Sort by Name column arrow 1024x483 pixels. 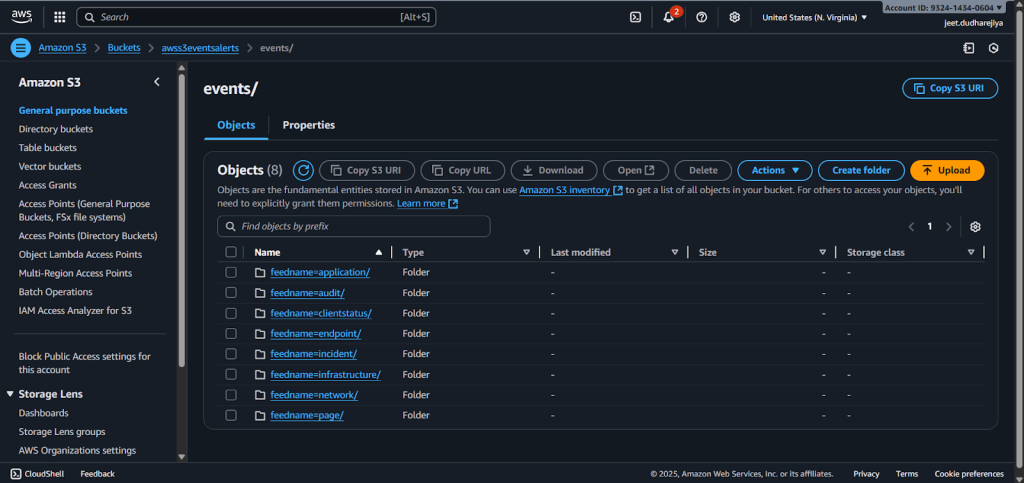(x=379, y=252)
